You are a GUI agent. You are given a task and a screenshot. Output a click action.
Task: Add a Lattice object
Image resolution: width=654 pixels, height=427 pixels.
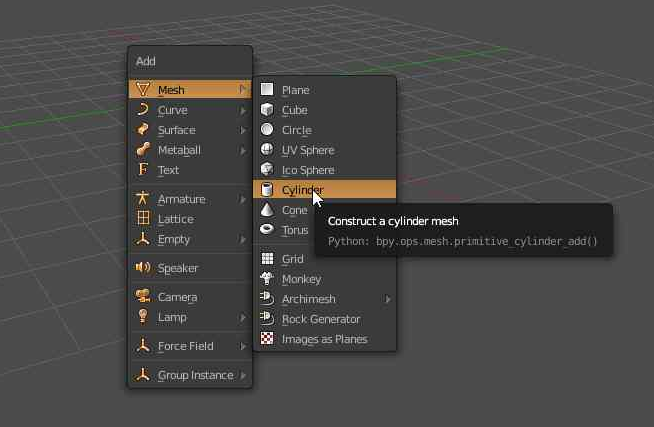click(190, 219)
